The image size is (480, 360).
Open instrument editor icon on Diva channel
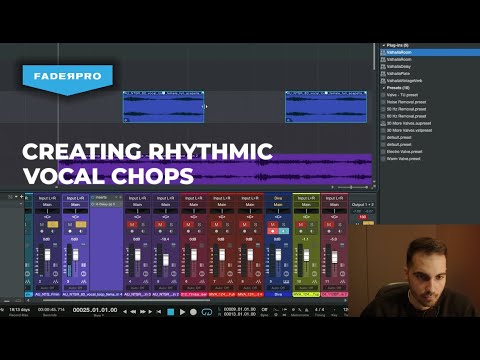(x=286, y=274)
